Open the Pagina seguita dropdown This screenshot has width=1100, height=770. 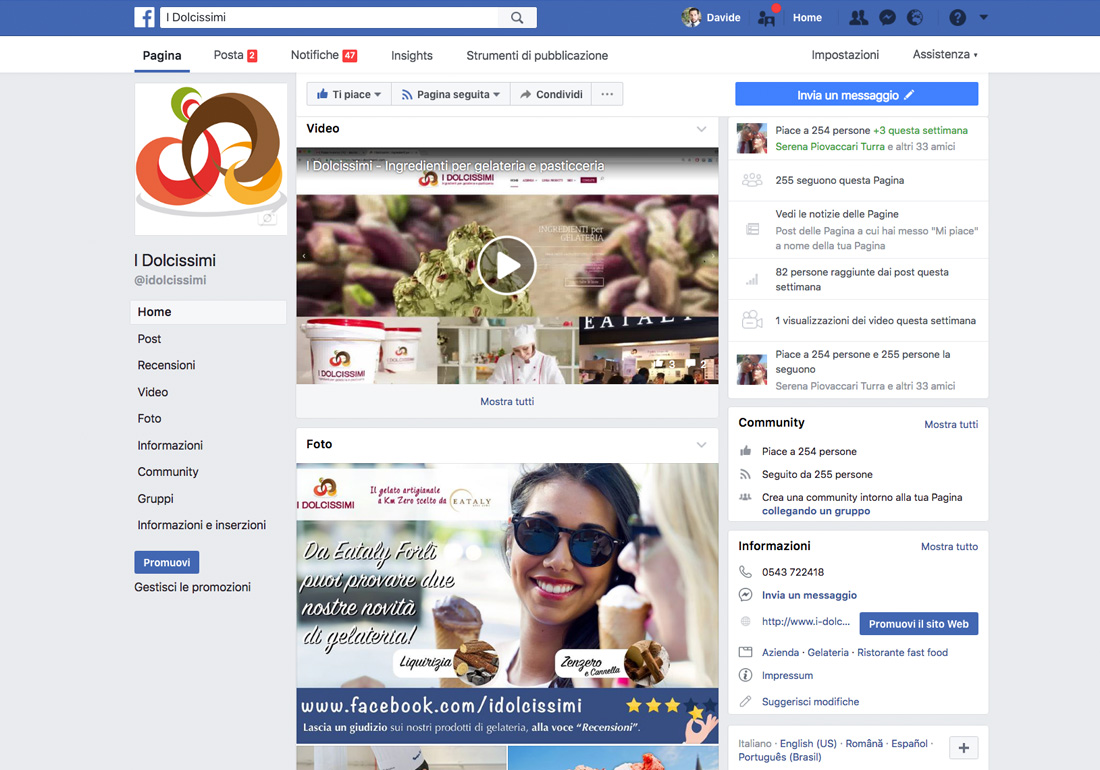450,94
